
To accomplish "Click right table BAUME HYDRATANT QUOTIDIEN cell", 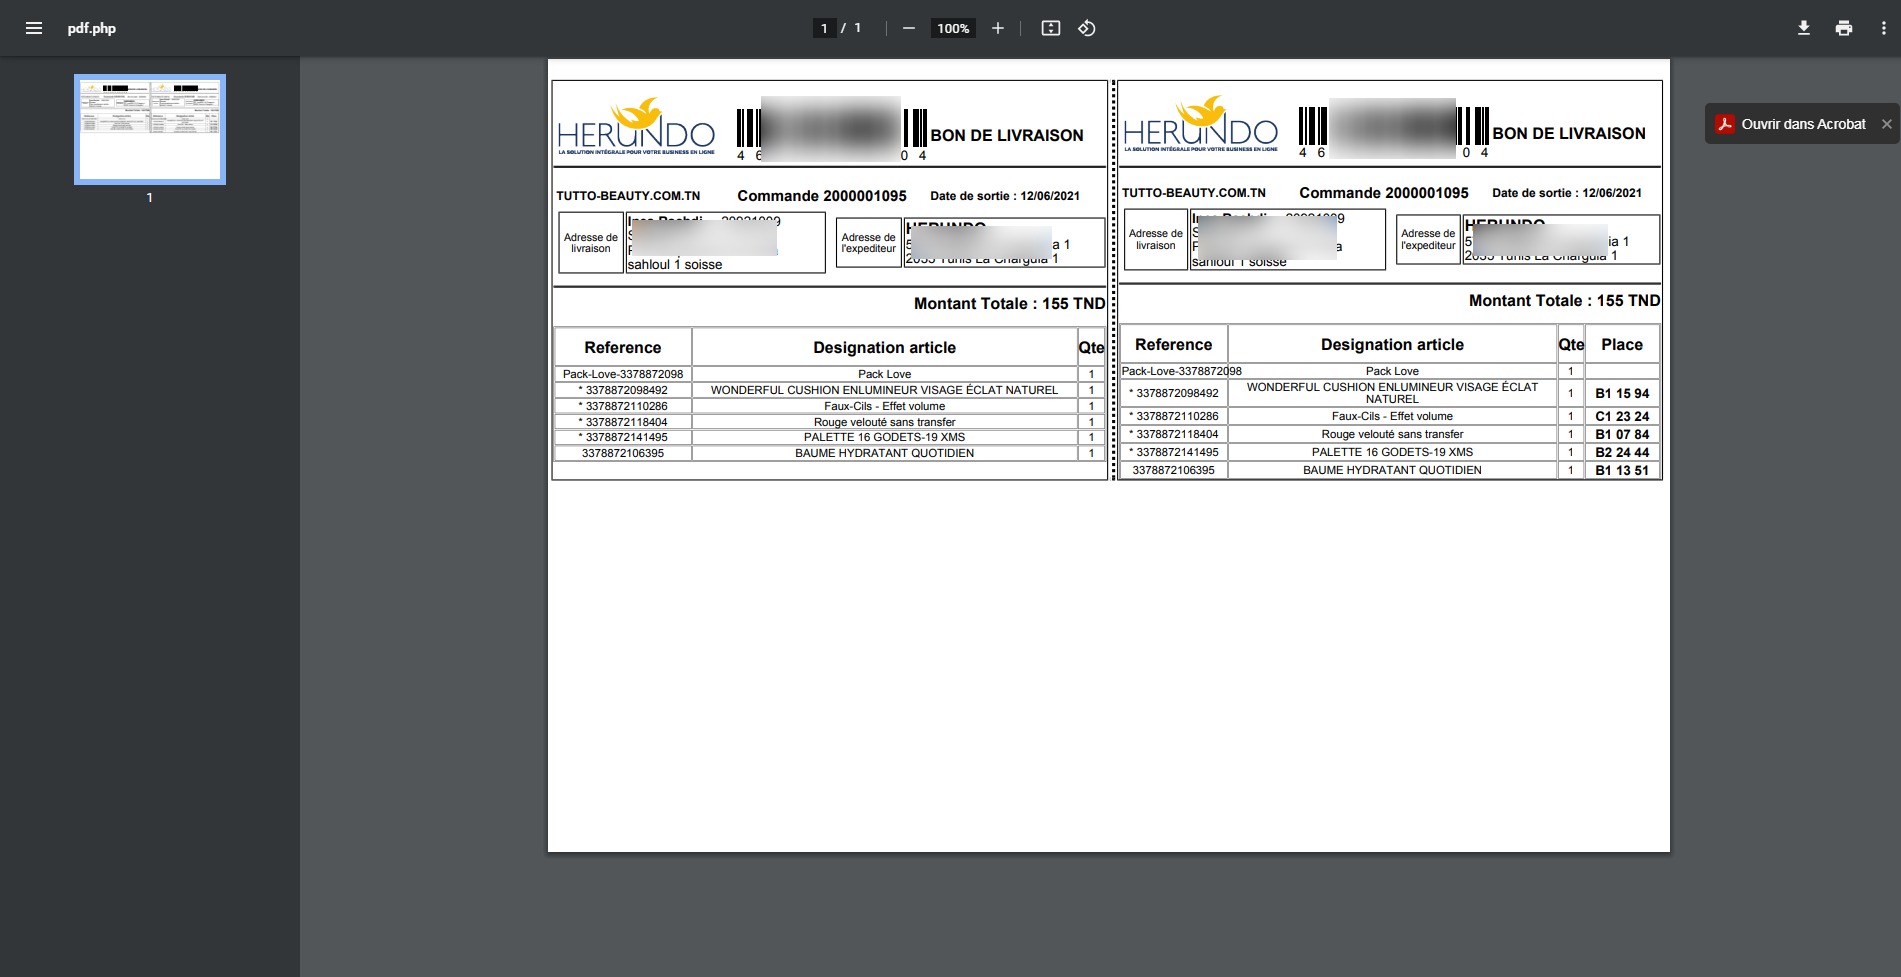I will (1392, 470).
